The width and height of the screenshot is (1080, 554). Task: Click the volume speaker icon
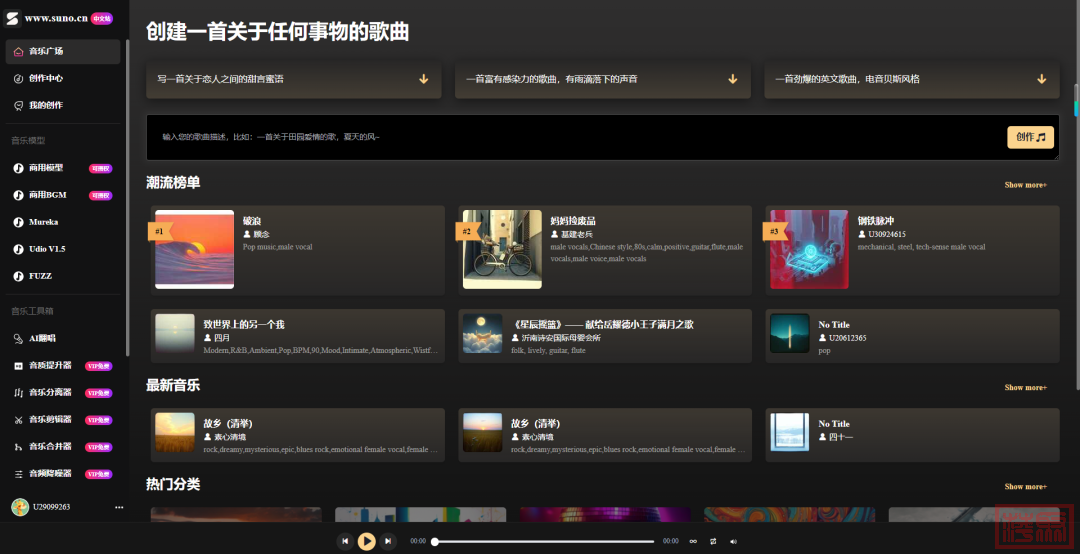[733, 541]
